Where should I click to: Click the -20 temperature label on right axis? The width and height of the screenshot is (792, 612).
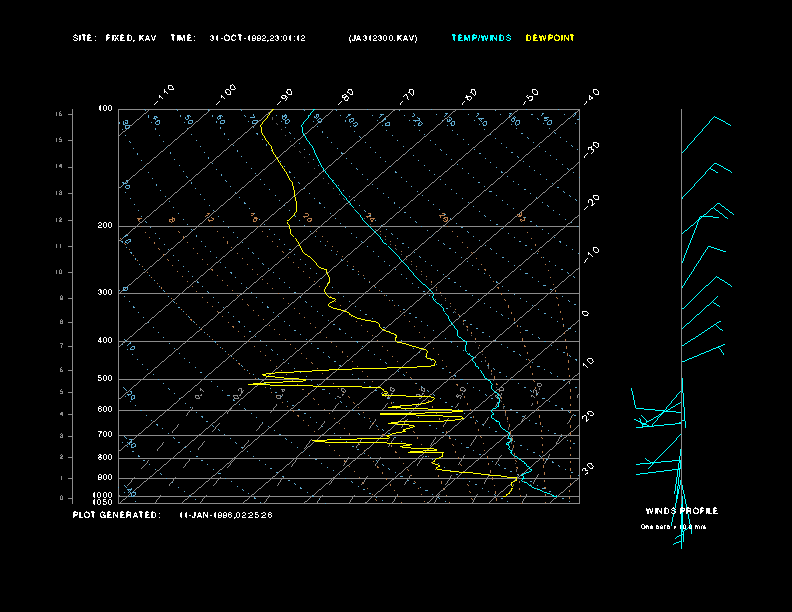[591, 202]
